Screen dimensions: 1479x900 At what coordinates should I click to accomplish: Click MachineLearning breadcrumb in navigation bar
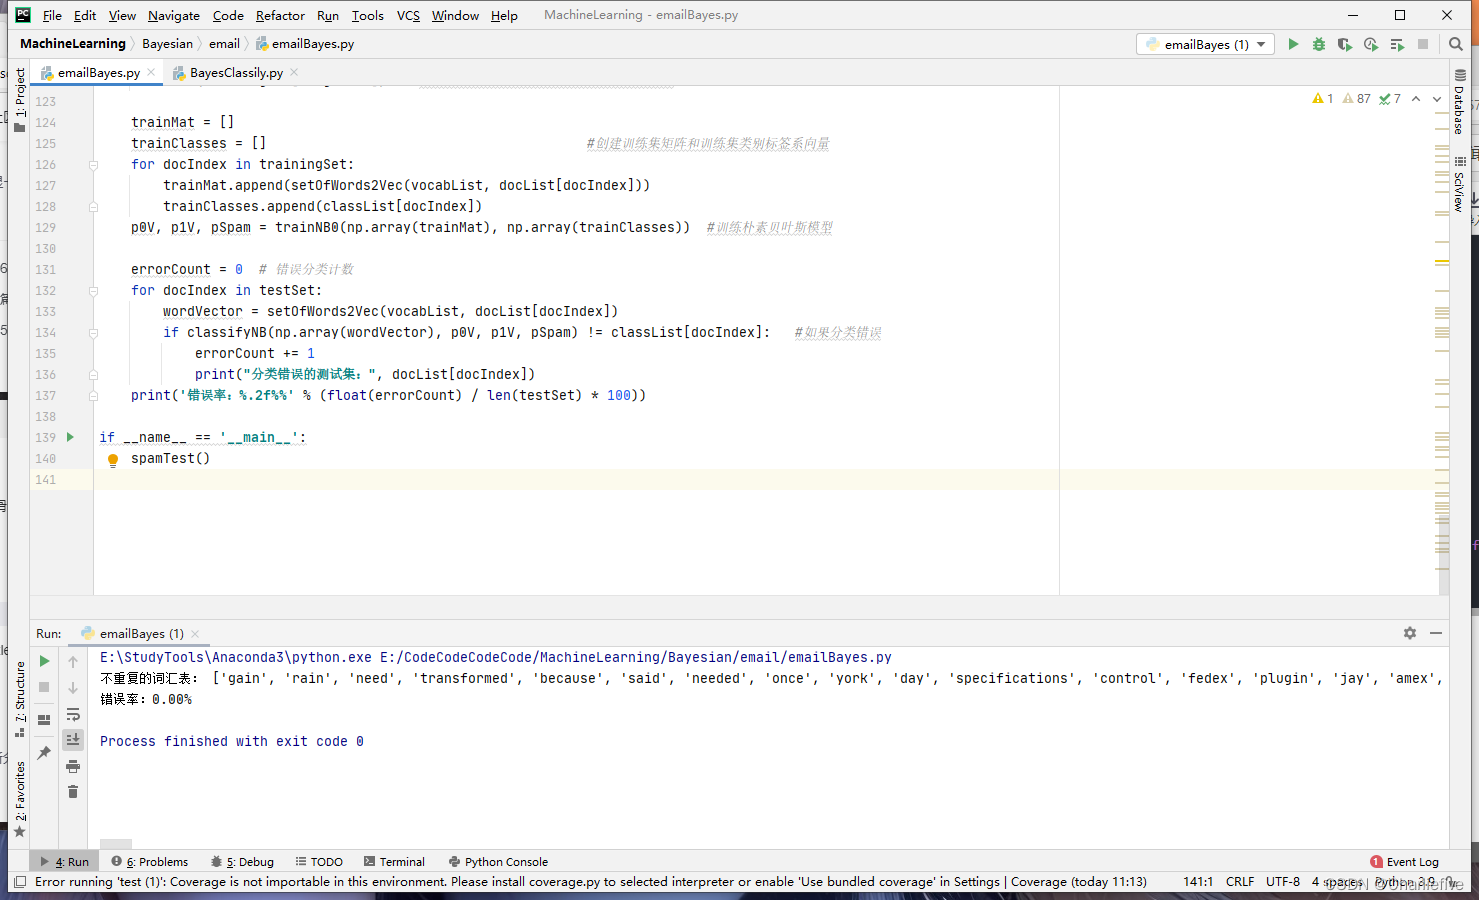coord(73,44)
